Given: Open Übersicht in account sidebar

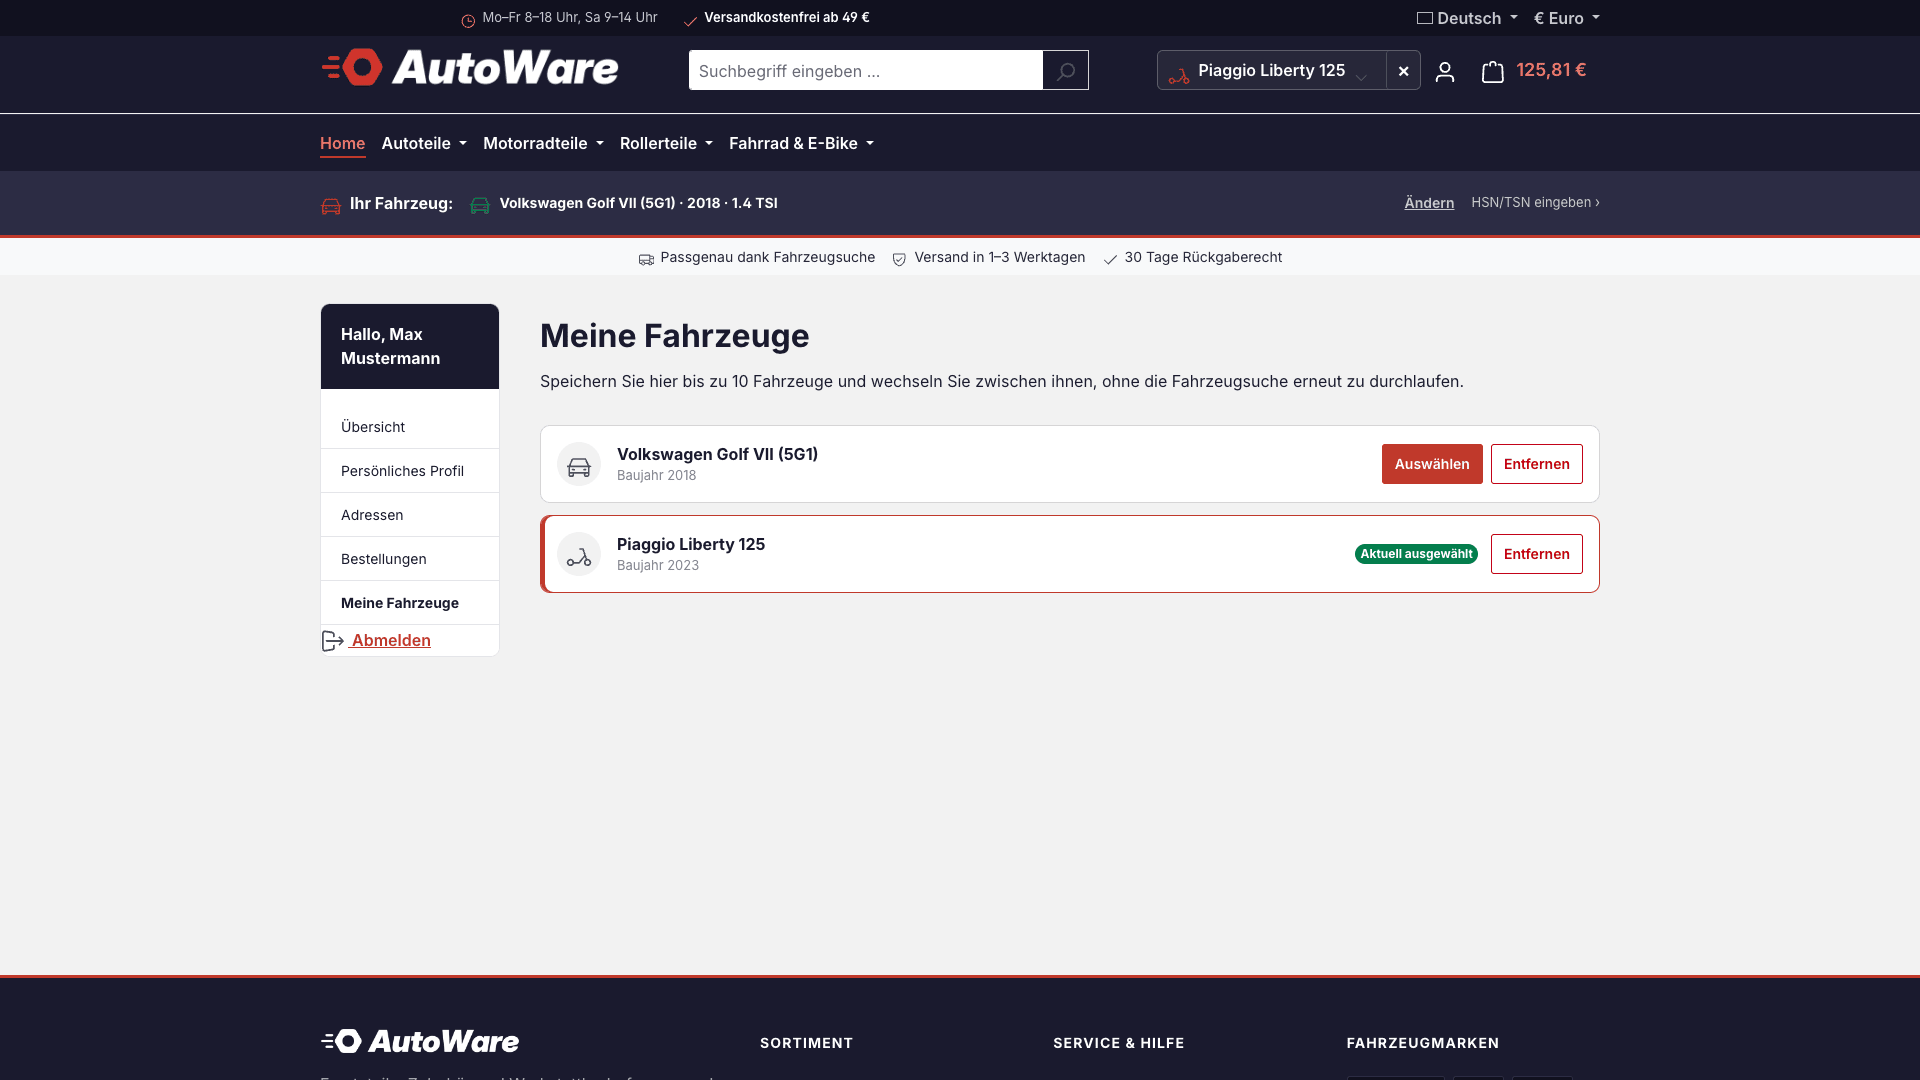Looking at the screenshot, I should click(410, 427).
